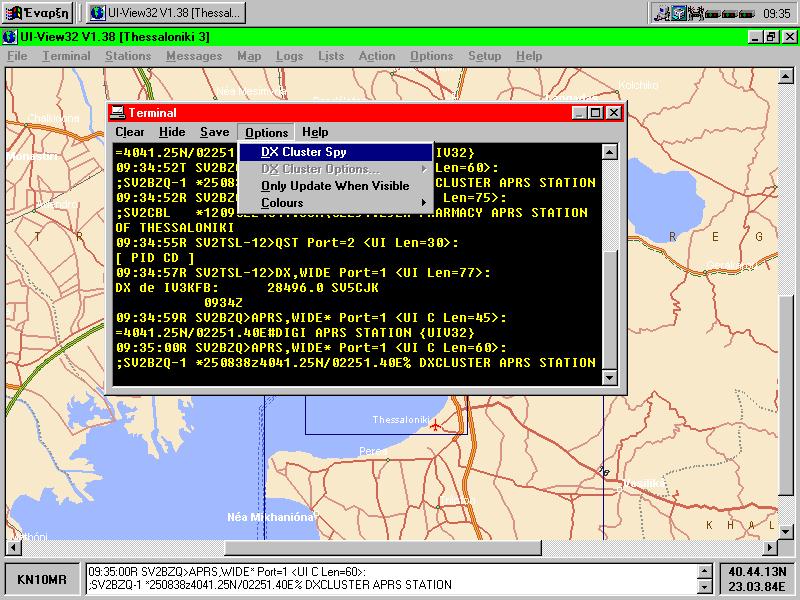Click the Terminal window title bar text
The height and width of the screenshot is (600, 800).
[x=152, y=113]
